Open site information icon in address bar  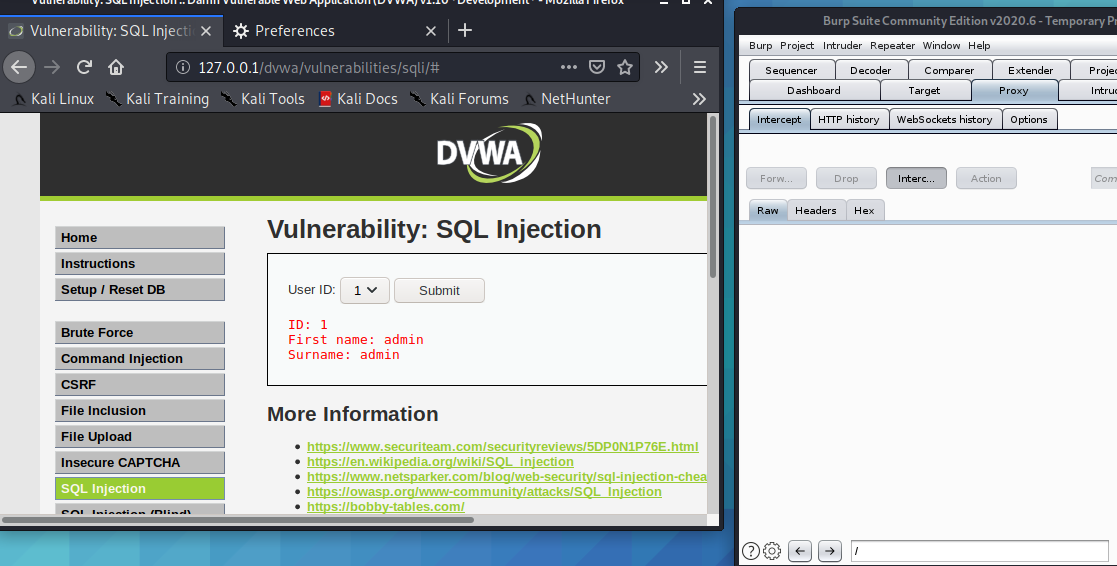tap(182, 68)
